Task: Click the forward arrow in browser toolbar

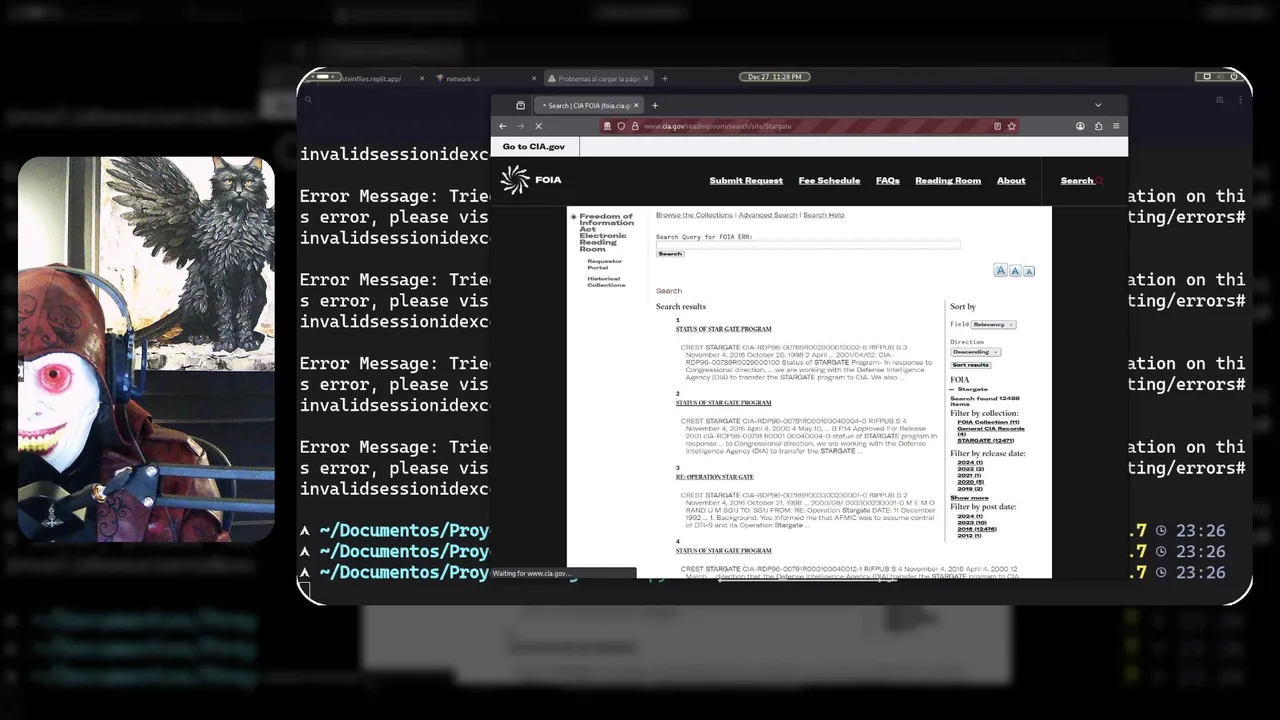Action: [520, 126]
